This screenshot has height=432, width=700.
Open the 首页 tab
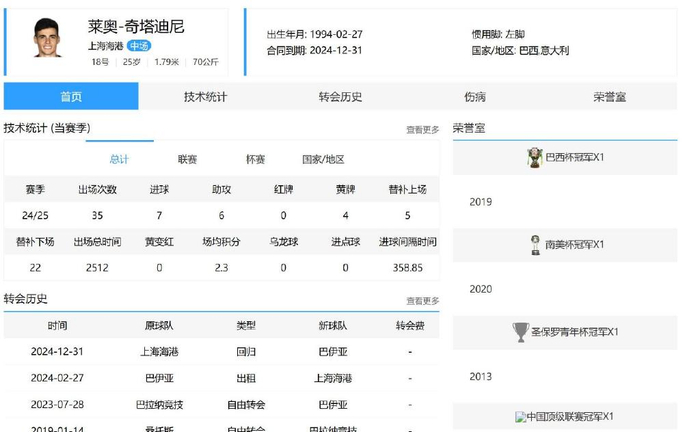(x=71, y=96)
